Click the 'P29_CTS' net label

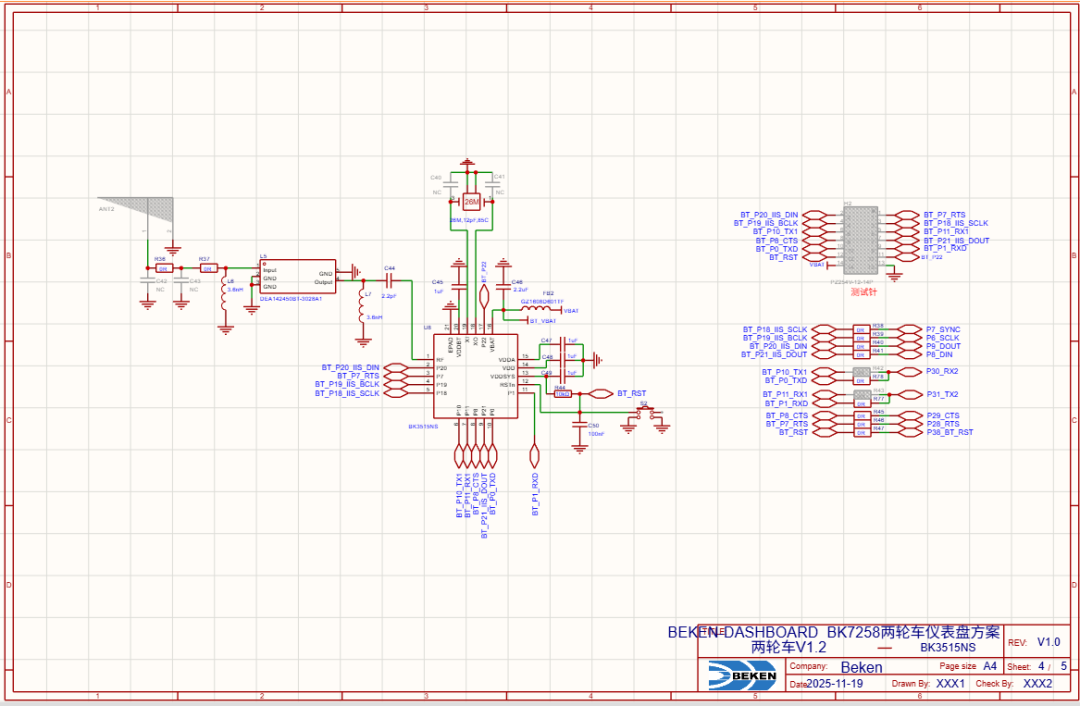pyautogui.click(x=943, y=416)
